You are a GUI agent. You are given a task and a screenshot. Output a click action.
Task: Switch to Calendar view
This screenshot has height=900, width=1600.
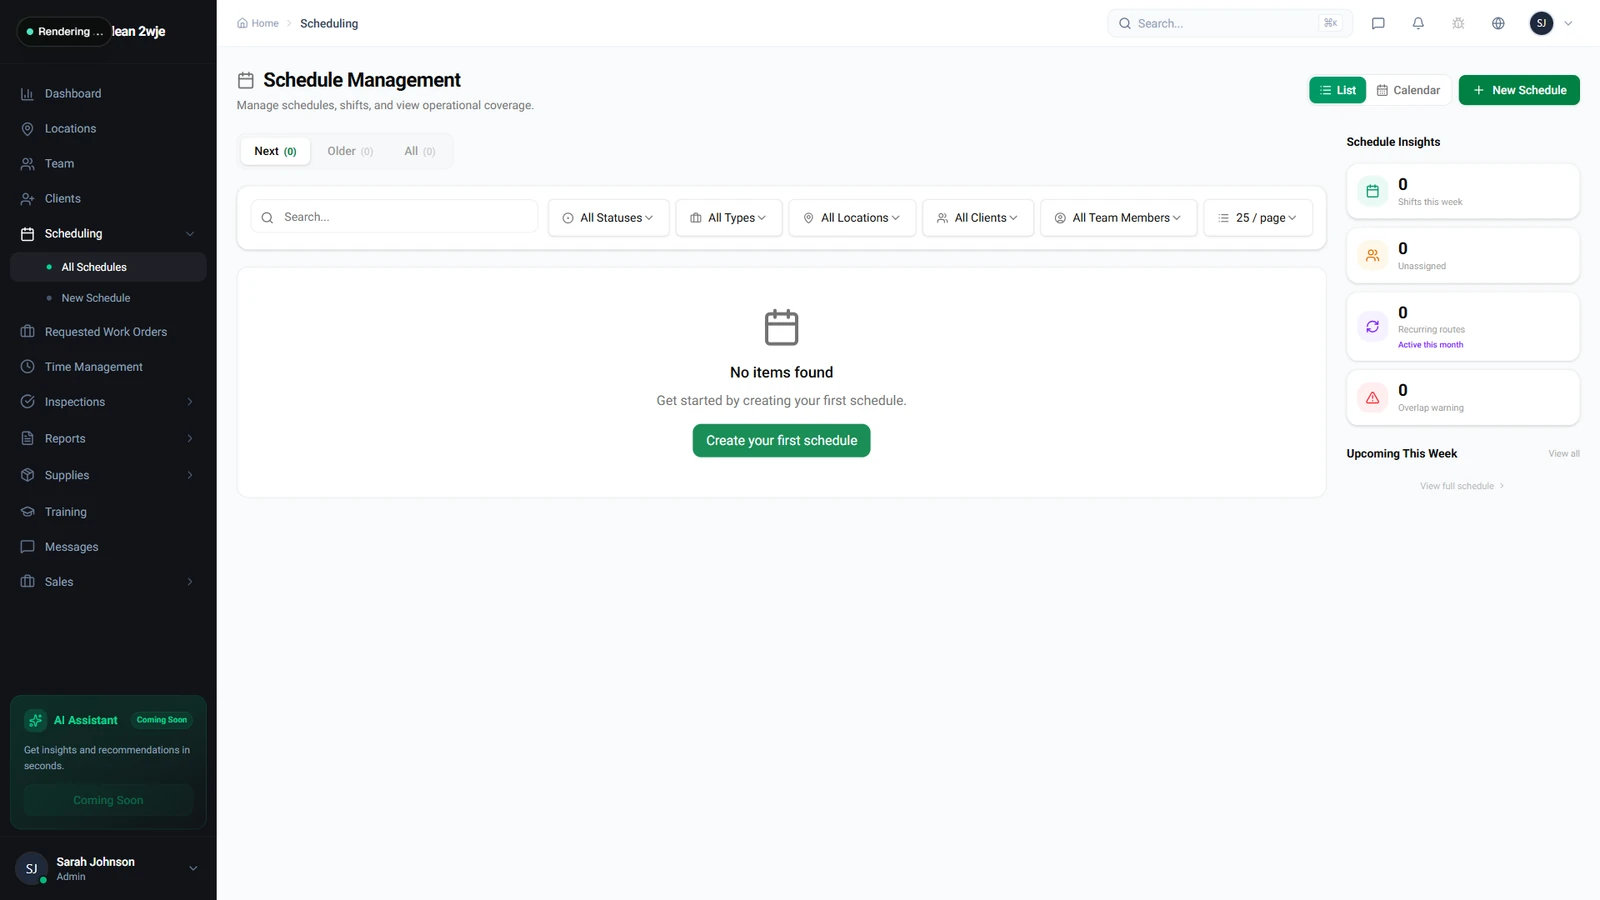[x=1408, y=90]
